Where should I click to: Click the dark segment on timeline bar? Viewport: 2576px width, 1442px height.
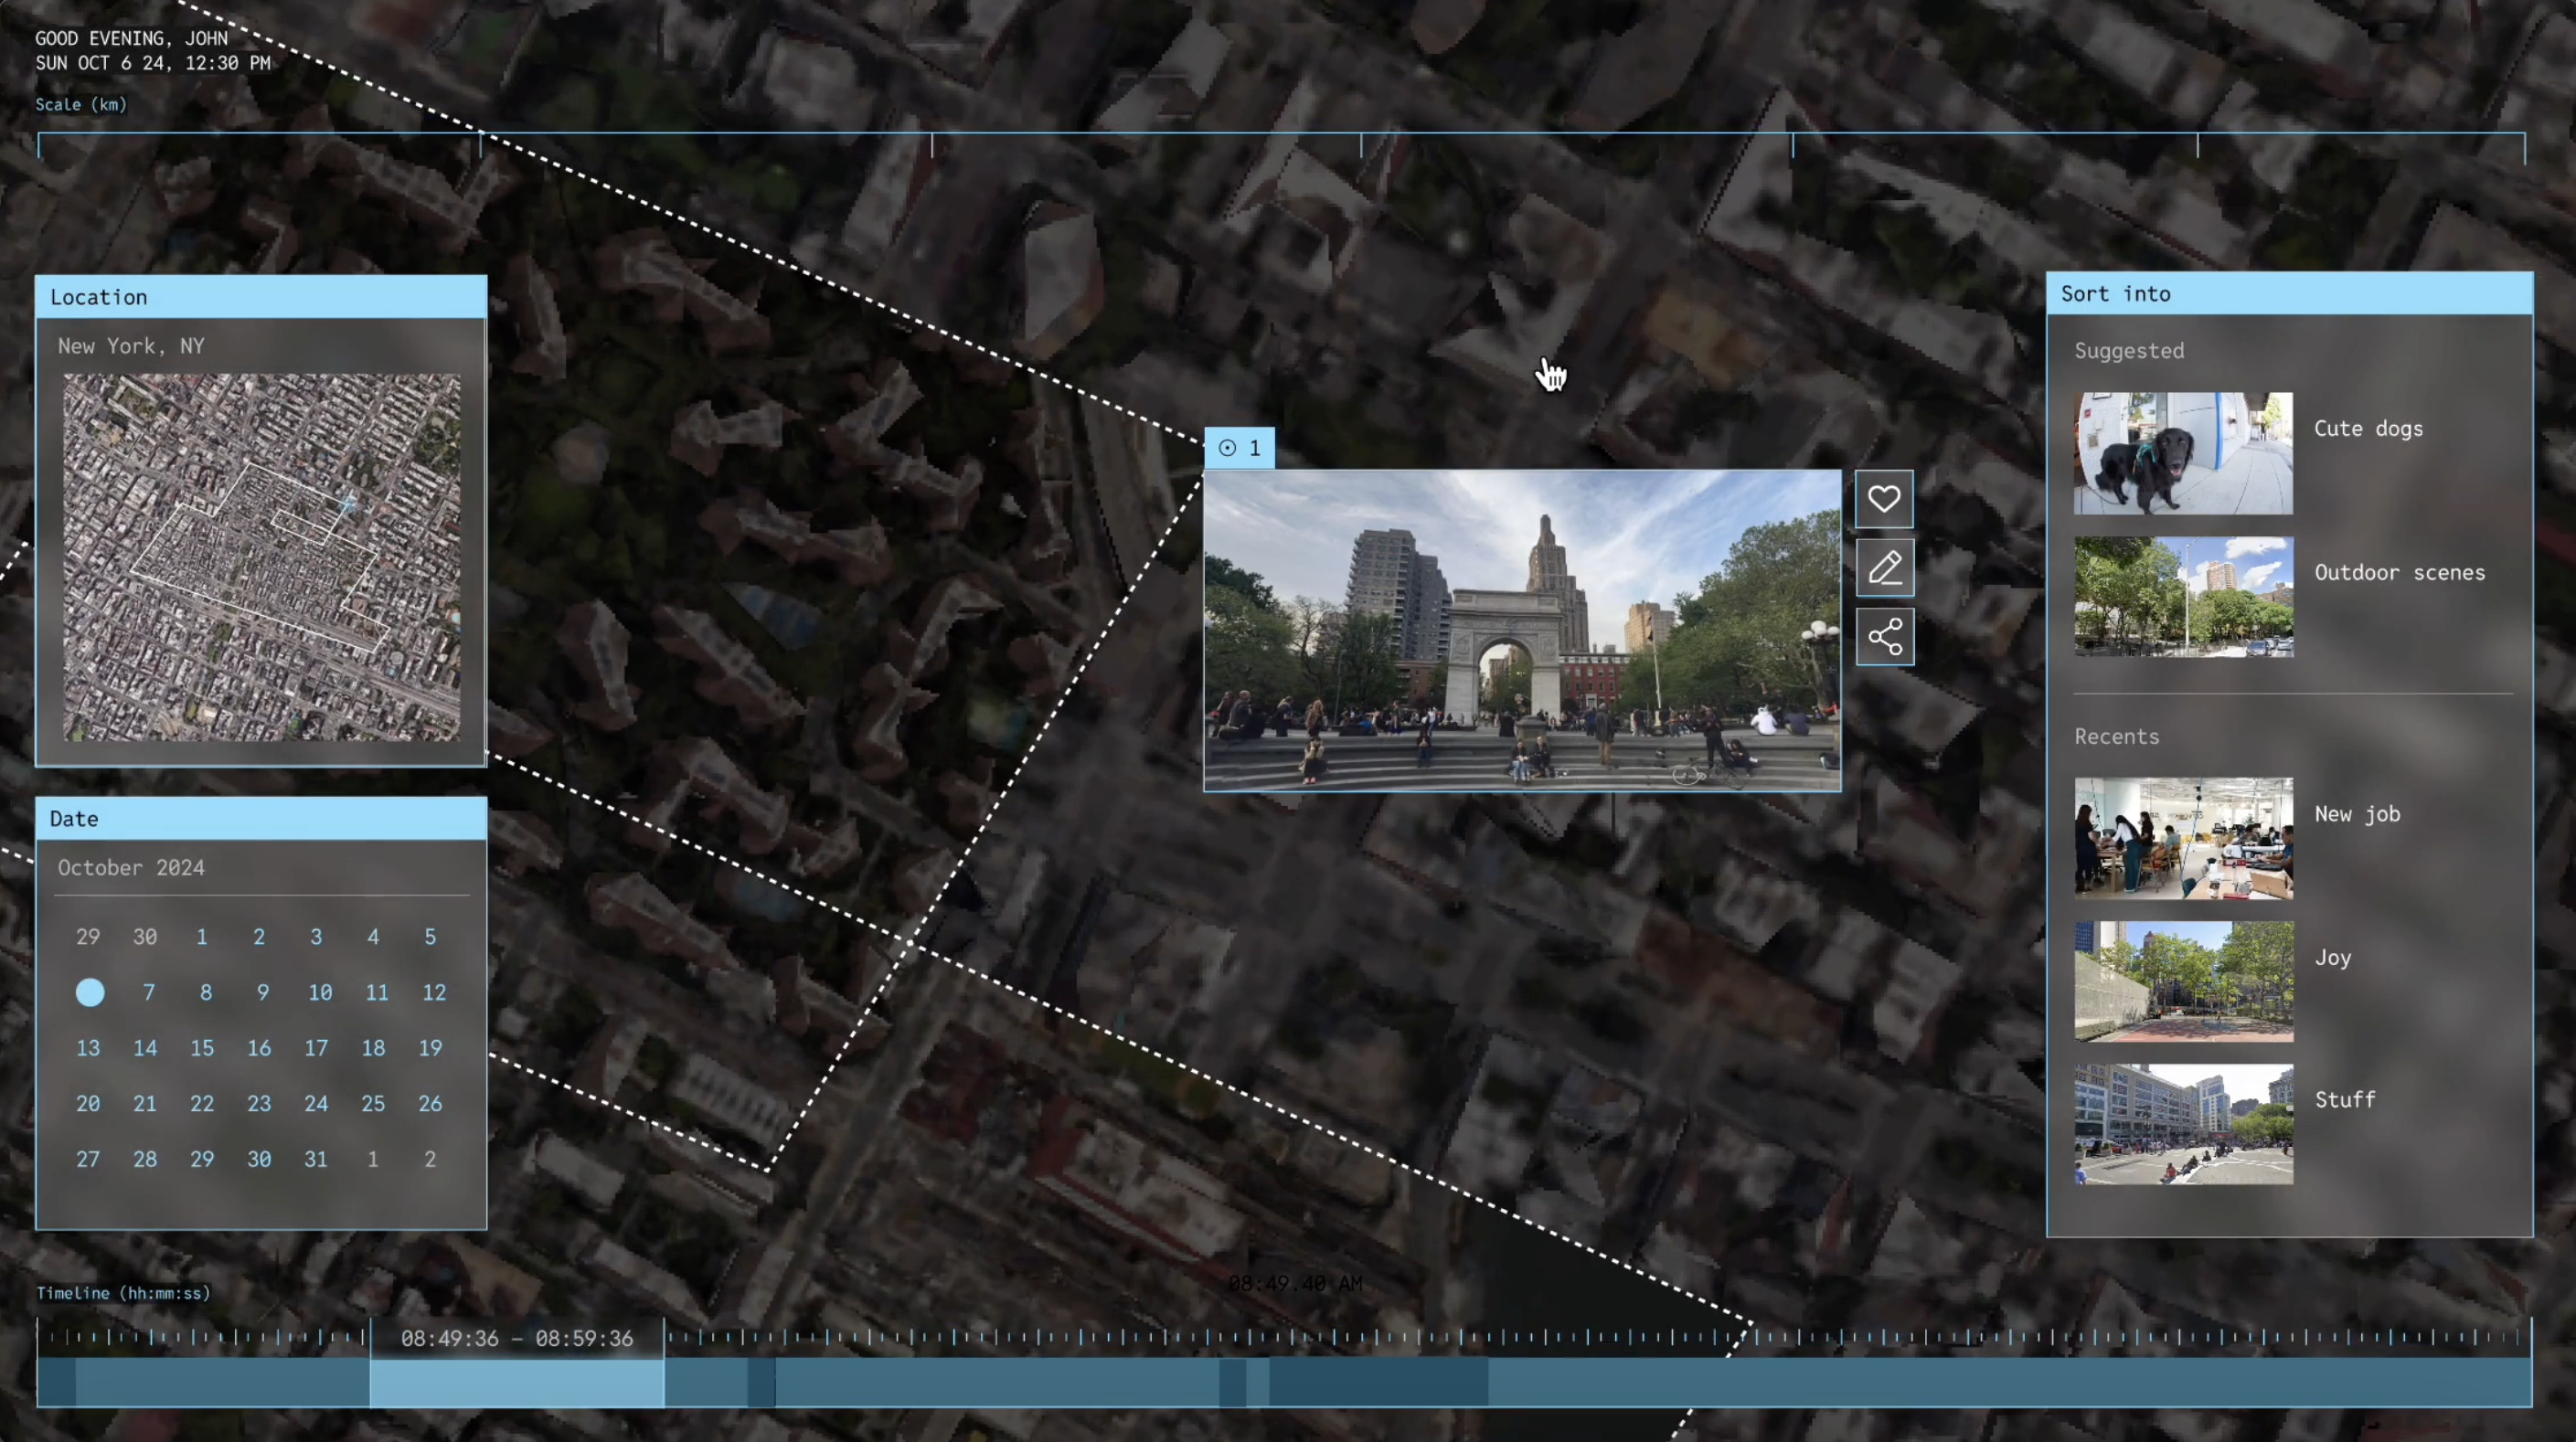(1378, 1382)
